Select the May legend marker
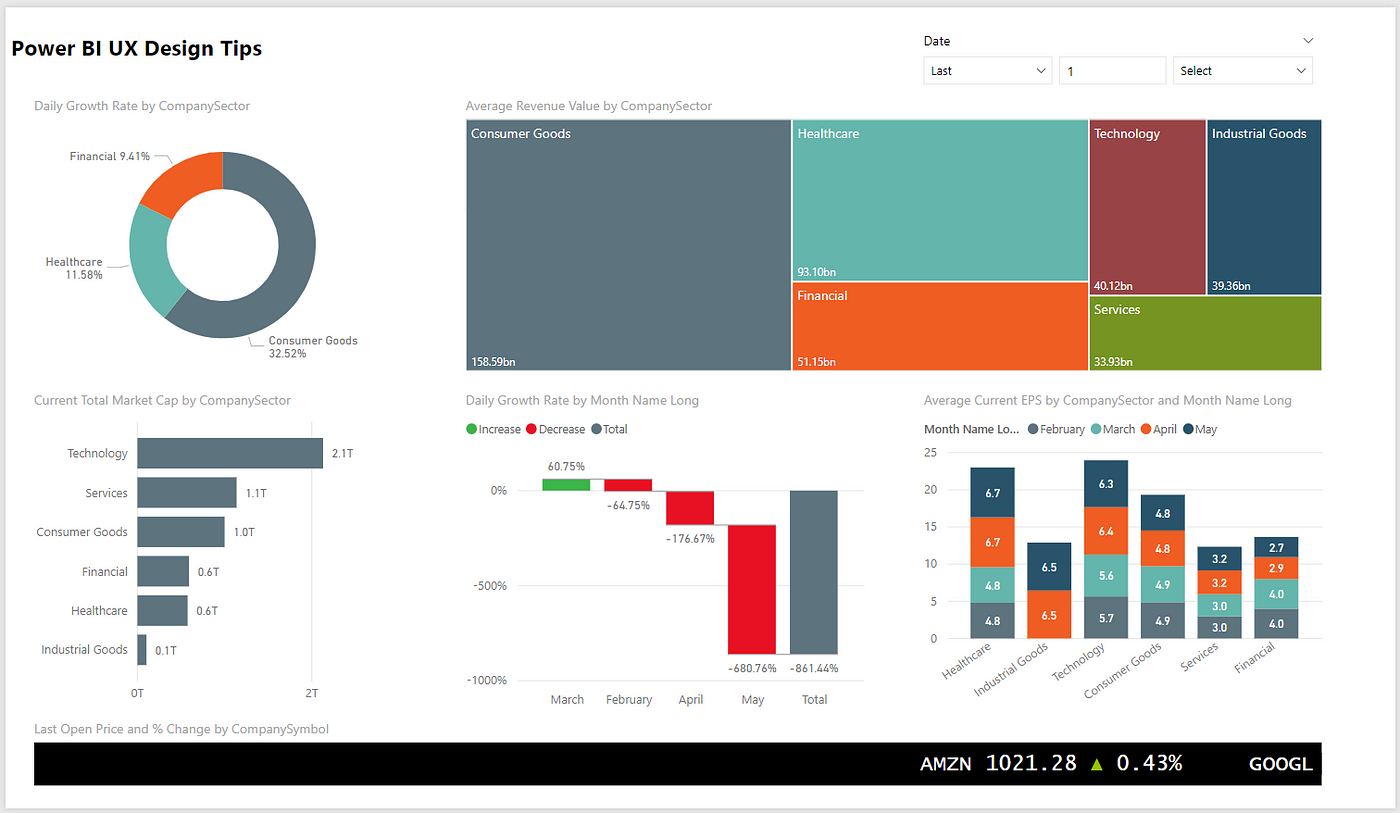 point(1188,429)
